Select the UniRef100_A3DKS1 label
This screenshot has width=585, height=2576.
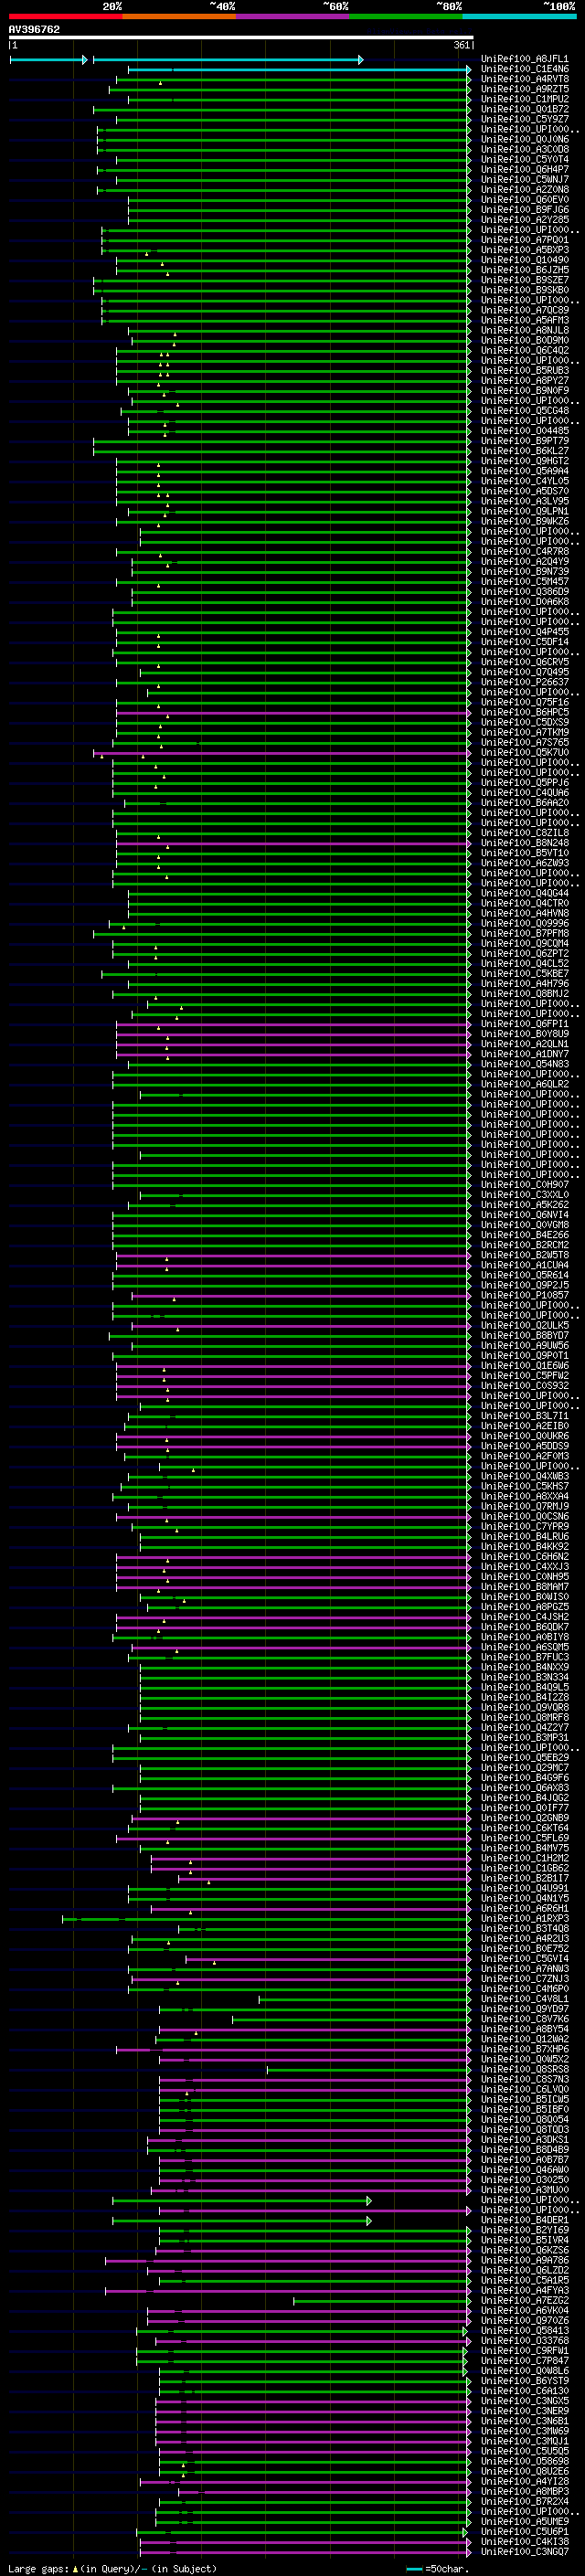click(x=525, y=2140)
